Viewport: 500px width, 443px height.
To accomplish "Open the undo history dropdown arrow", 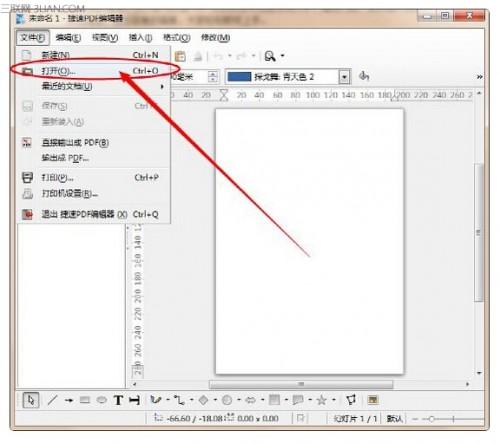I will click(230, 56).
